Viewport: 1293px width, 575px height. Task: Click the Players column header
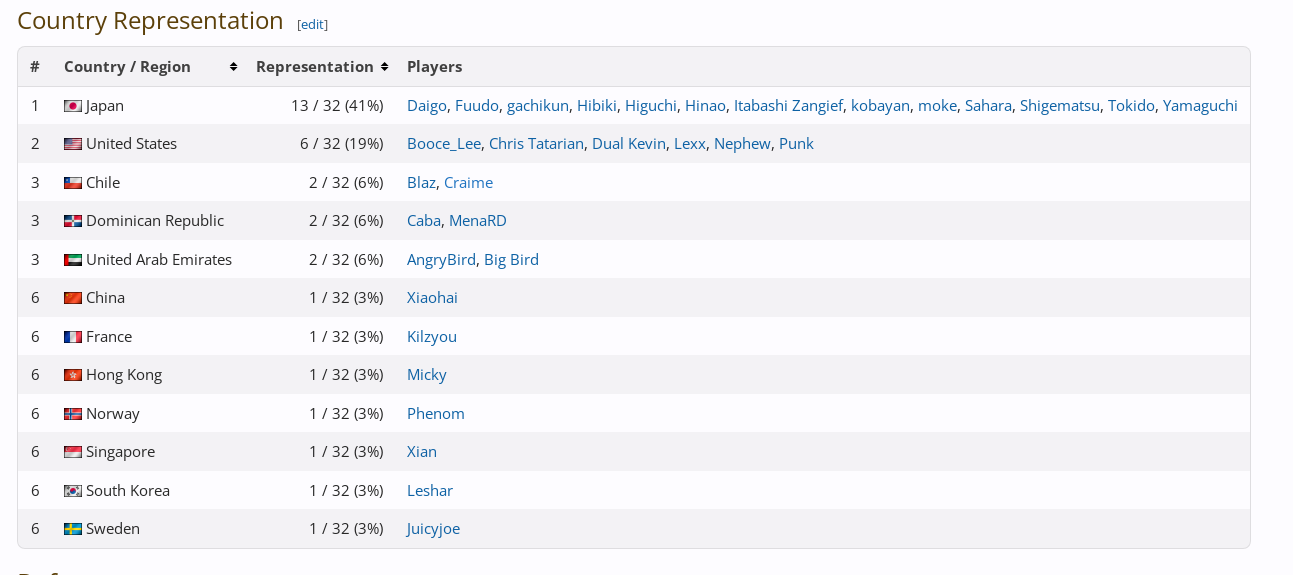[434, 67]
